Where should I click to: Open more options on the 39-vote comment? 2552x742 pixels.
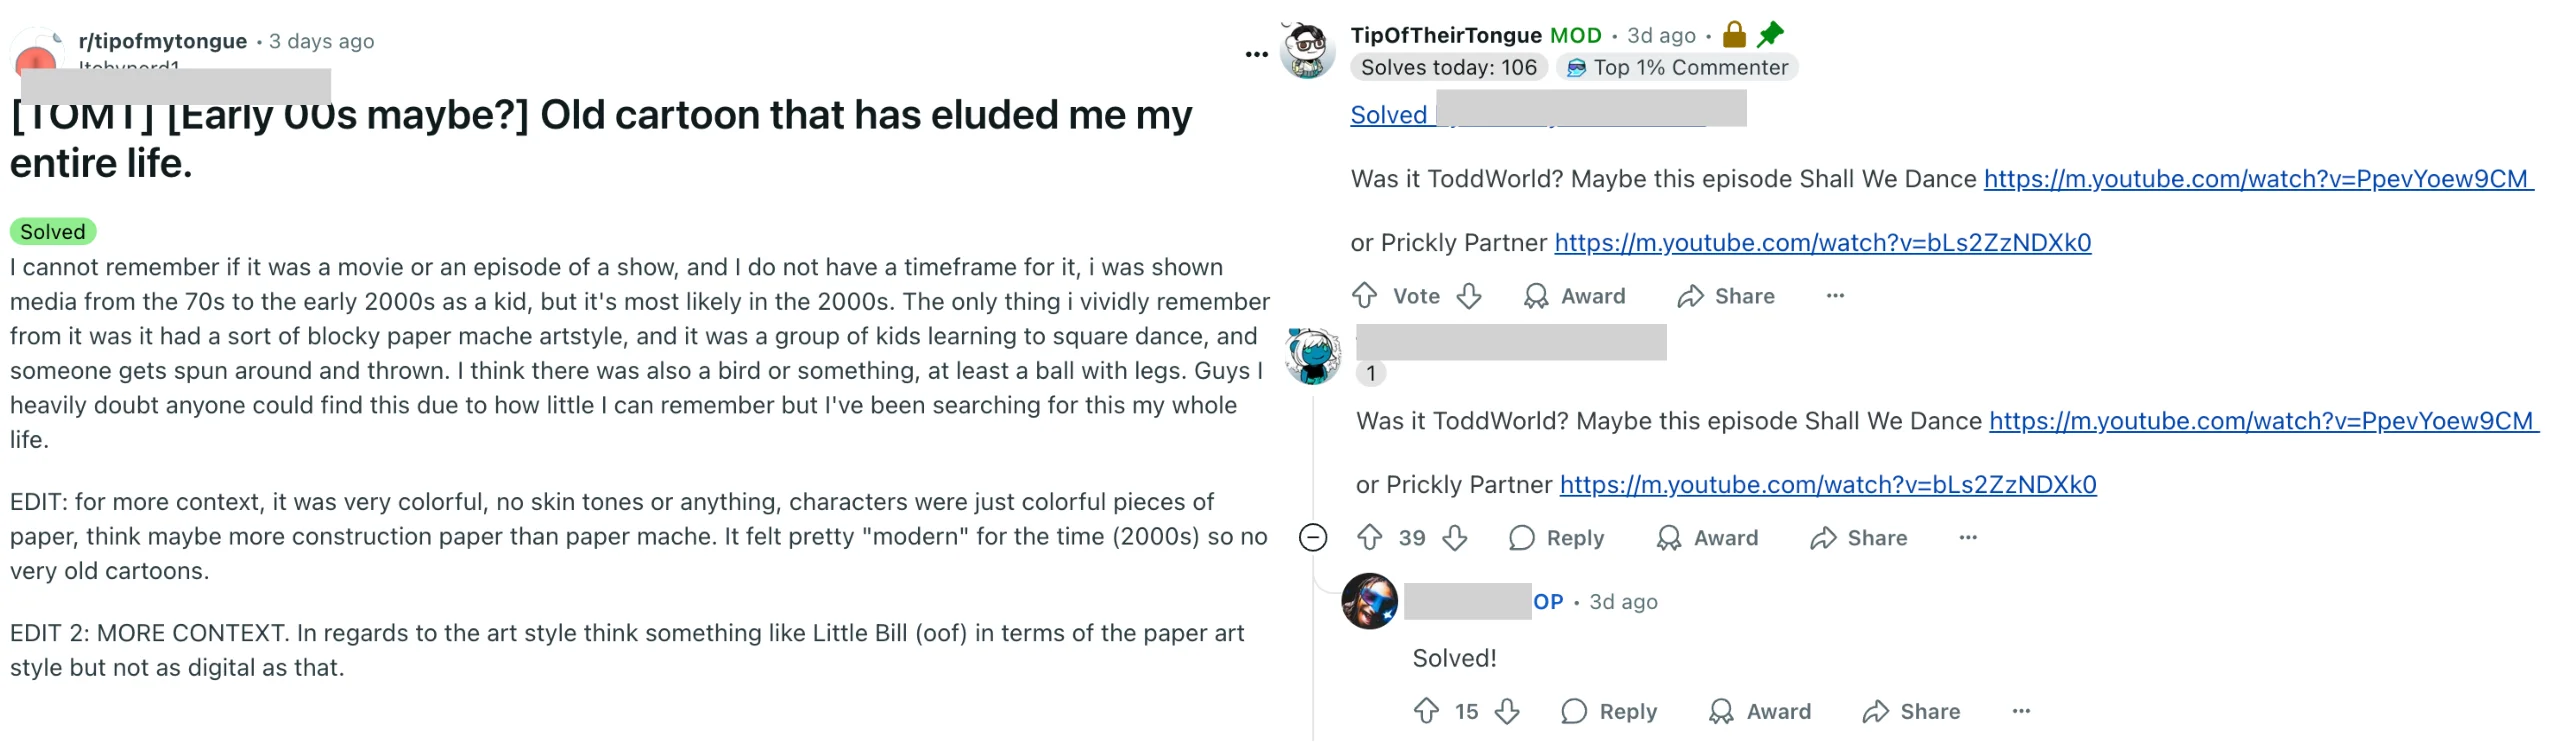tap(1967, 538)
